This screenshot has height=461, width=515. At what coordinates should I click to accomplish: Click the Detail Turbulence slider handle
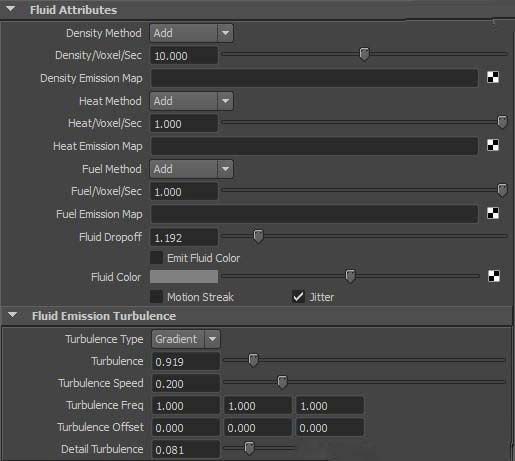(x=249, y=448)
